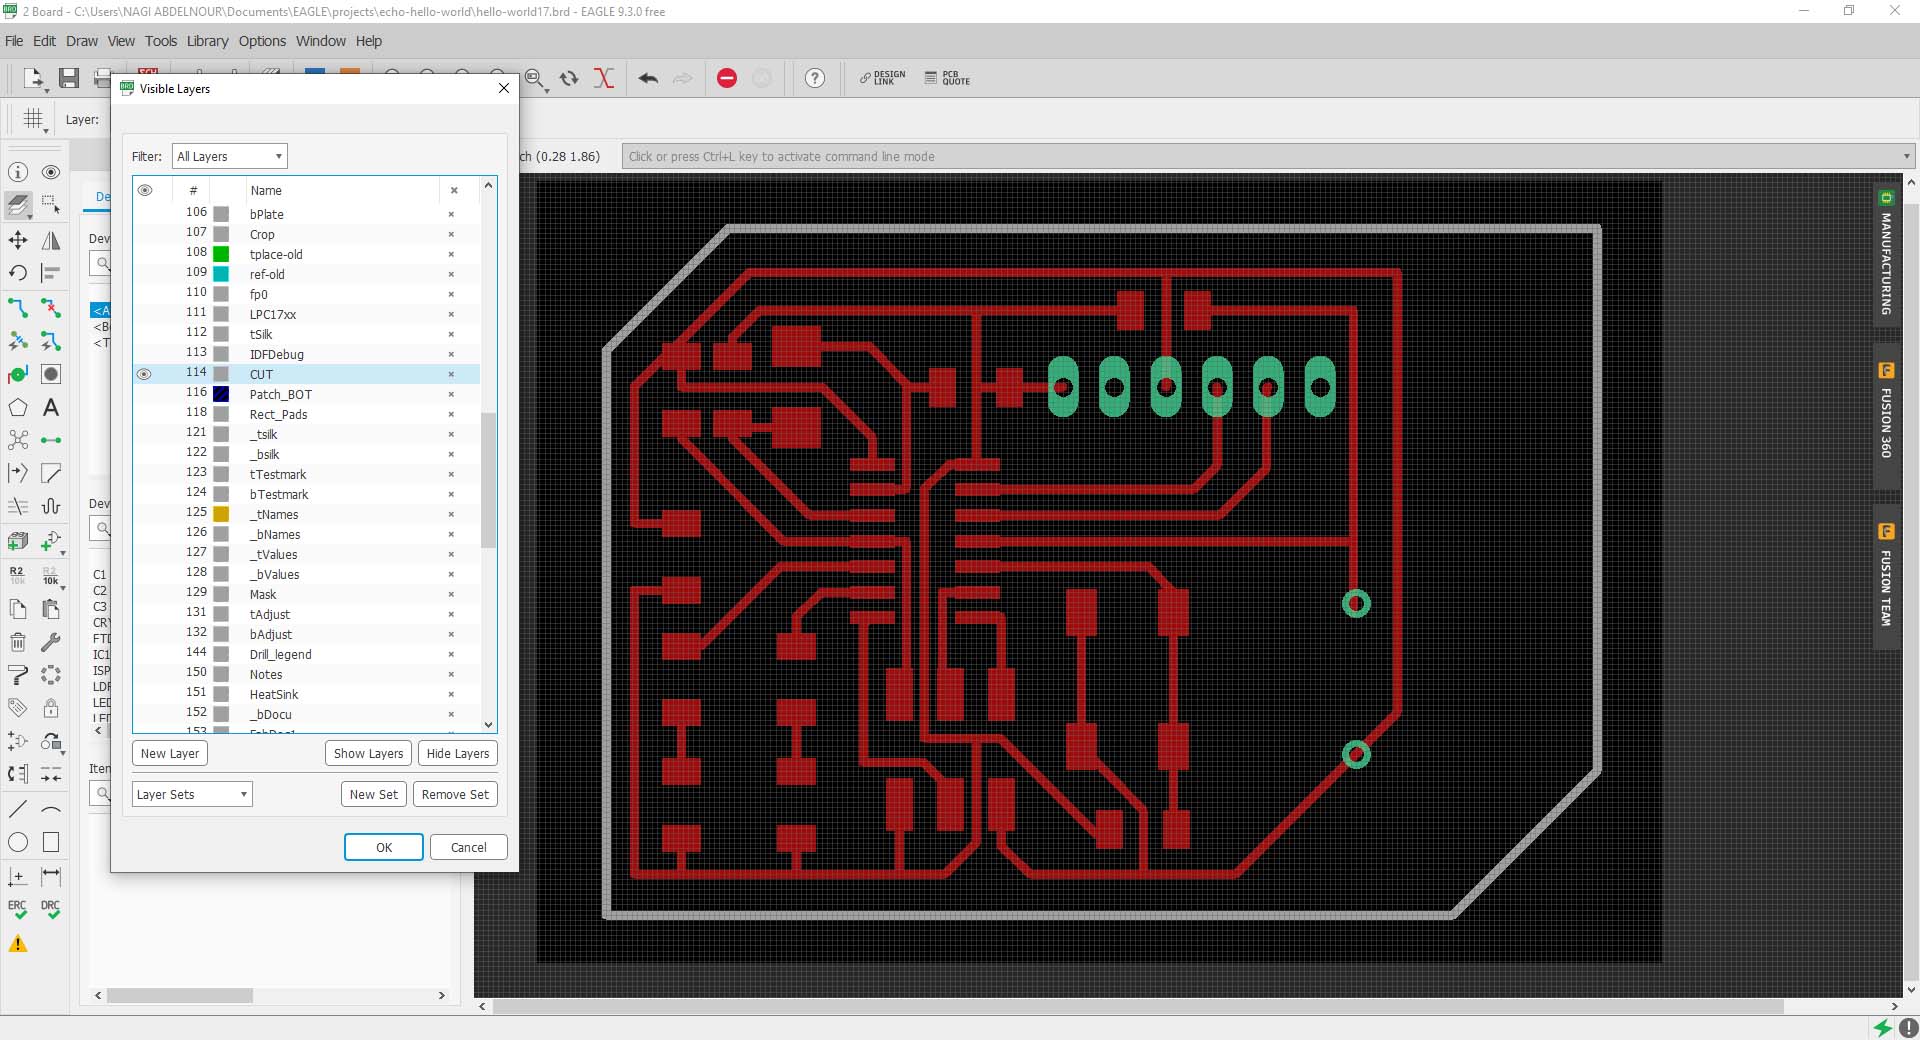Open the Help question mark icon
This screenshot has height=1040, width=1920.
click(x=815, y=78)
